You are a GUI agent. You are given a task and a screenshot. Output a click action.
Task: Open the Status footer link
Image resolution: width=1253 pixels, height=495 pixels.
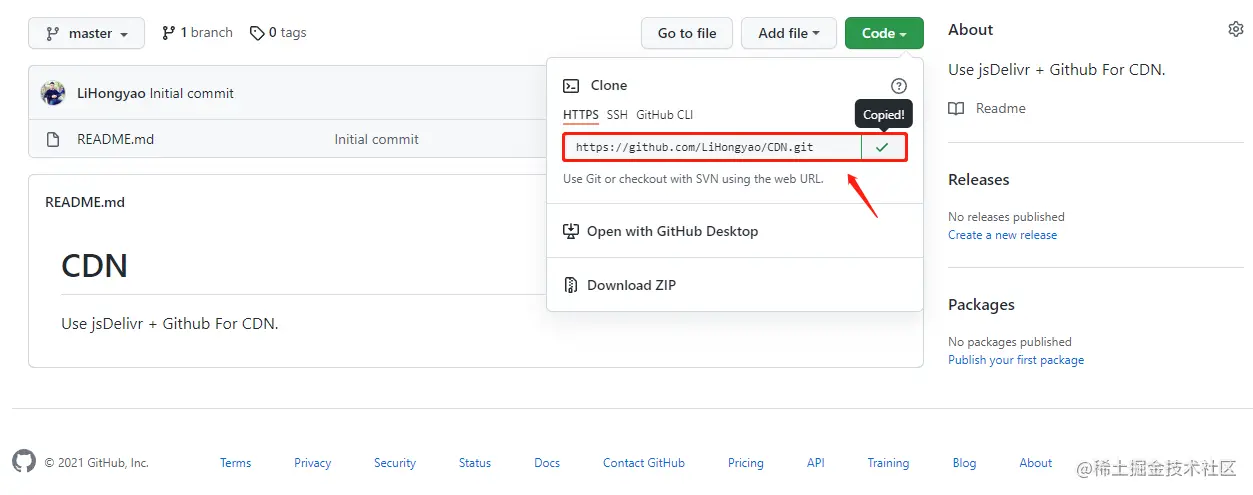pos(475,463)
